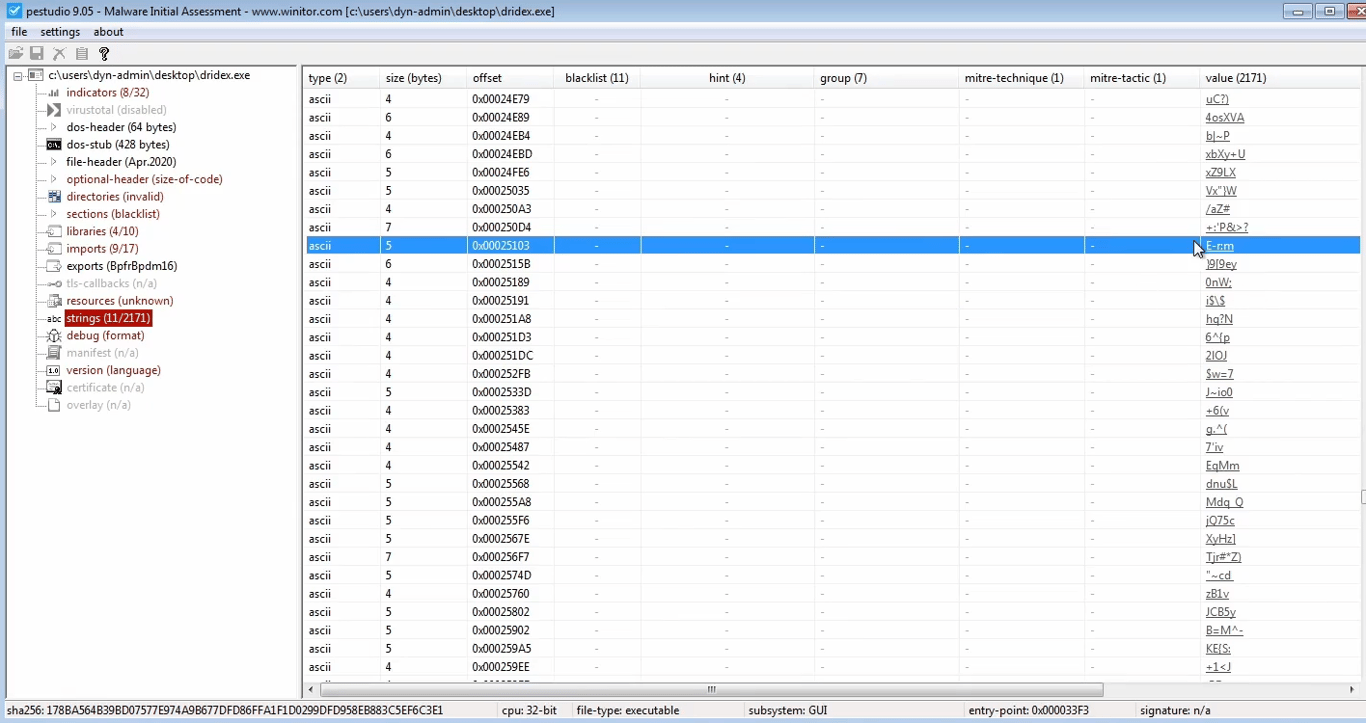Click the virustotal node icon

tap(54, 110)
